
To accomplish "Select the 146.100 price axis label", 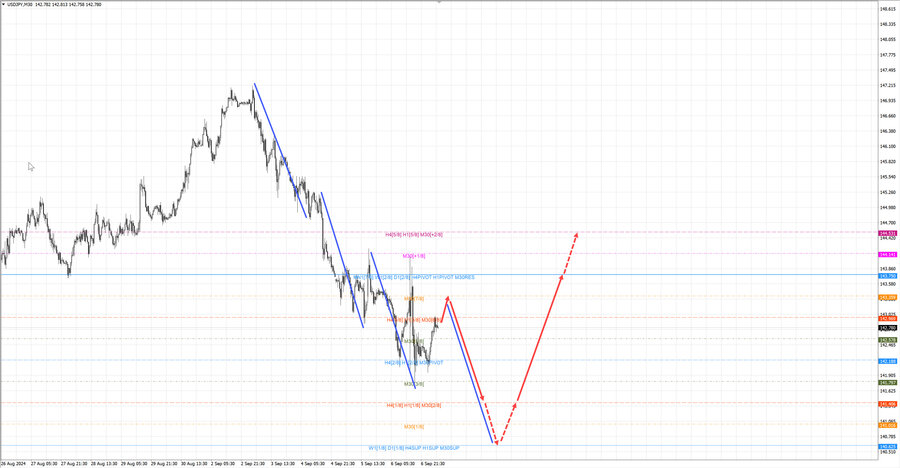I will (888, 146).
